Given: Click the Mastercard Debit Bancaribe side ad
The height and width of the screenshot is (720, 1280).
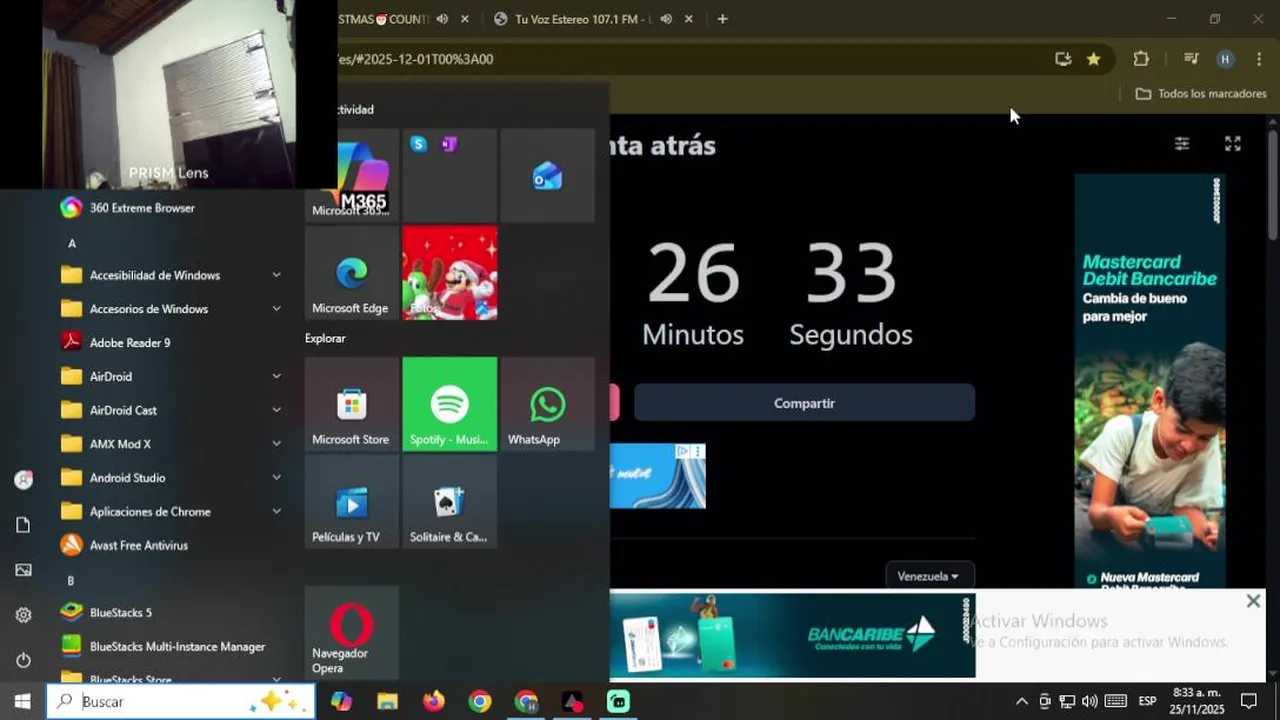Looking at the screenshot, I should [x=1150, y=380].
